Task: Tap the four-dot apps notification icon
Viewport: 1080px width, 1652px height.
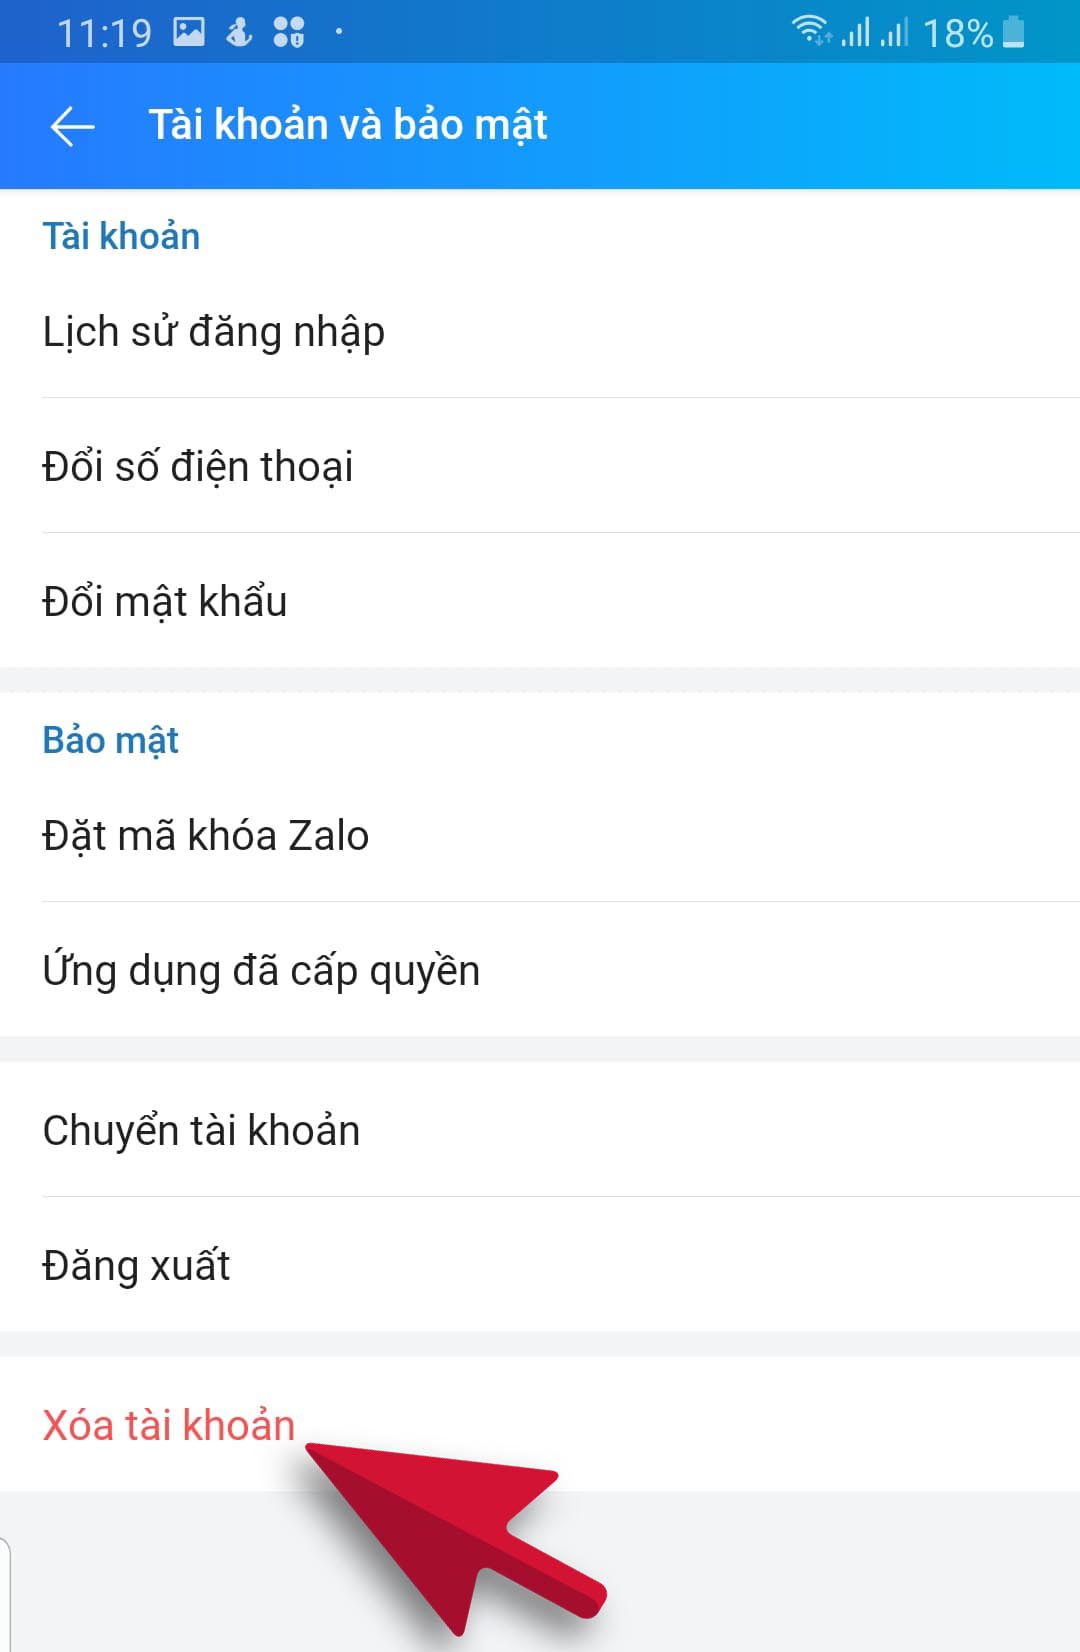Action: click(x=289, y=32)
